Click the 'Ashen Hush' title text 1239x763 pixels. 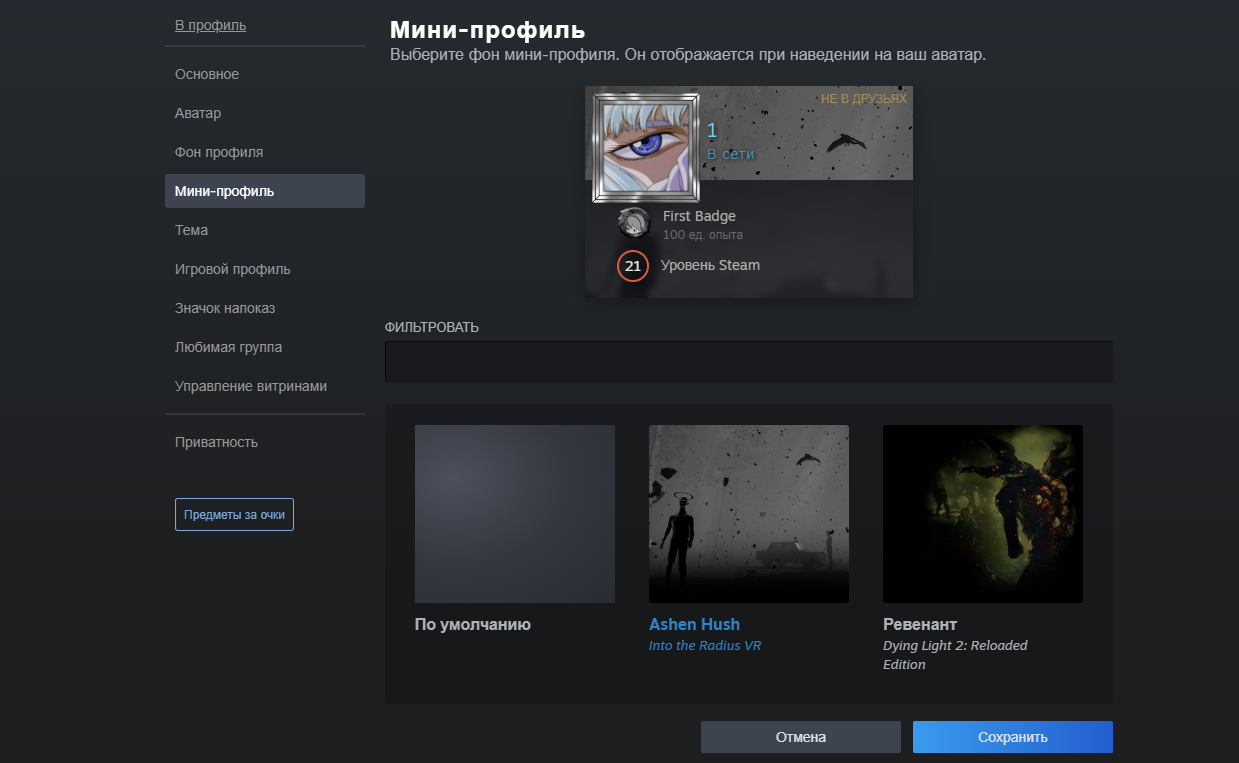pyautogui.click(x=694, y=624)
